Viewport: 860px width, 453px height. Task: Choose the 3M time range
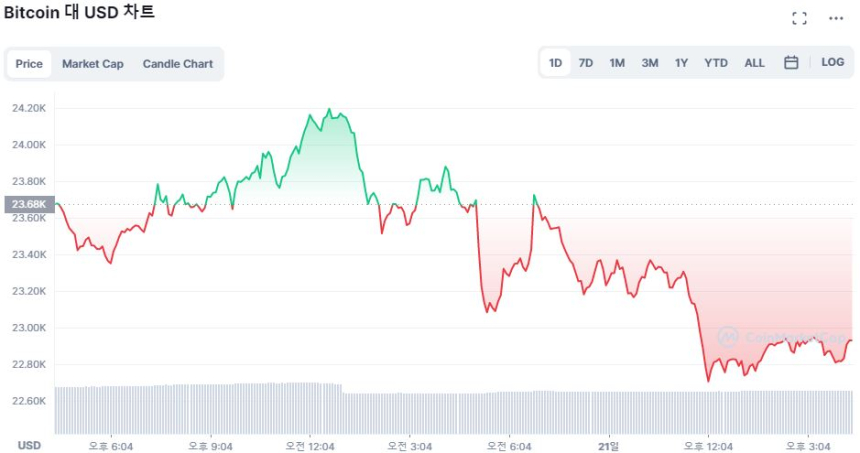click(x=650, y=63)
